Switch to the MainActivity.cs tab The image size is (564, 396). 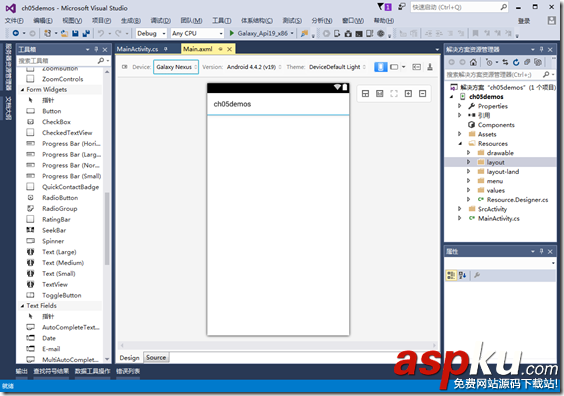point(137,49)
